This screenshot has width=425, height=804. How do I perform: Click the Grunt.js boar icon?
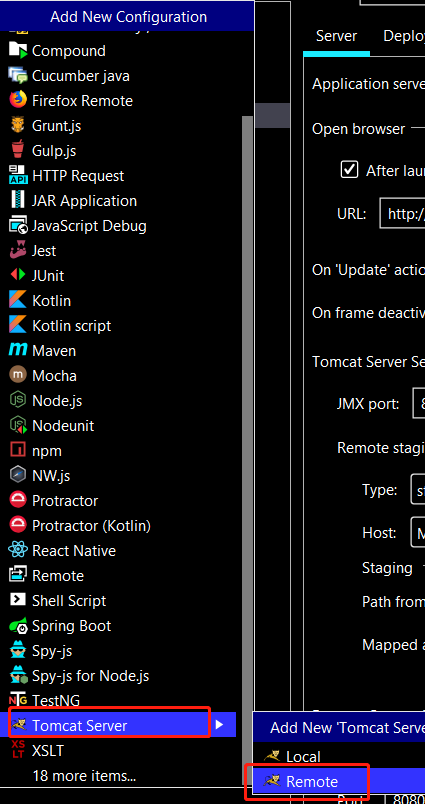pos(18,126)
